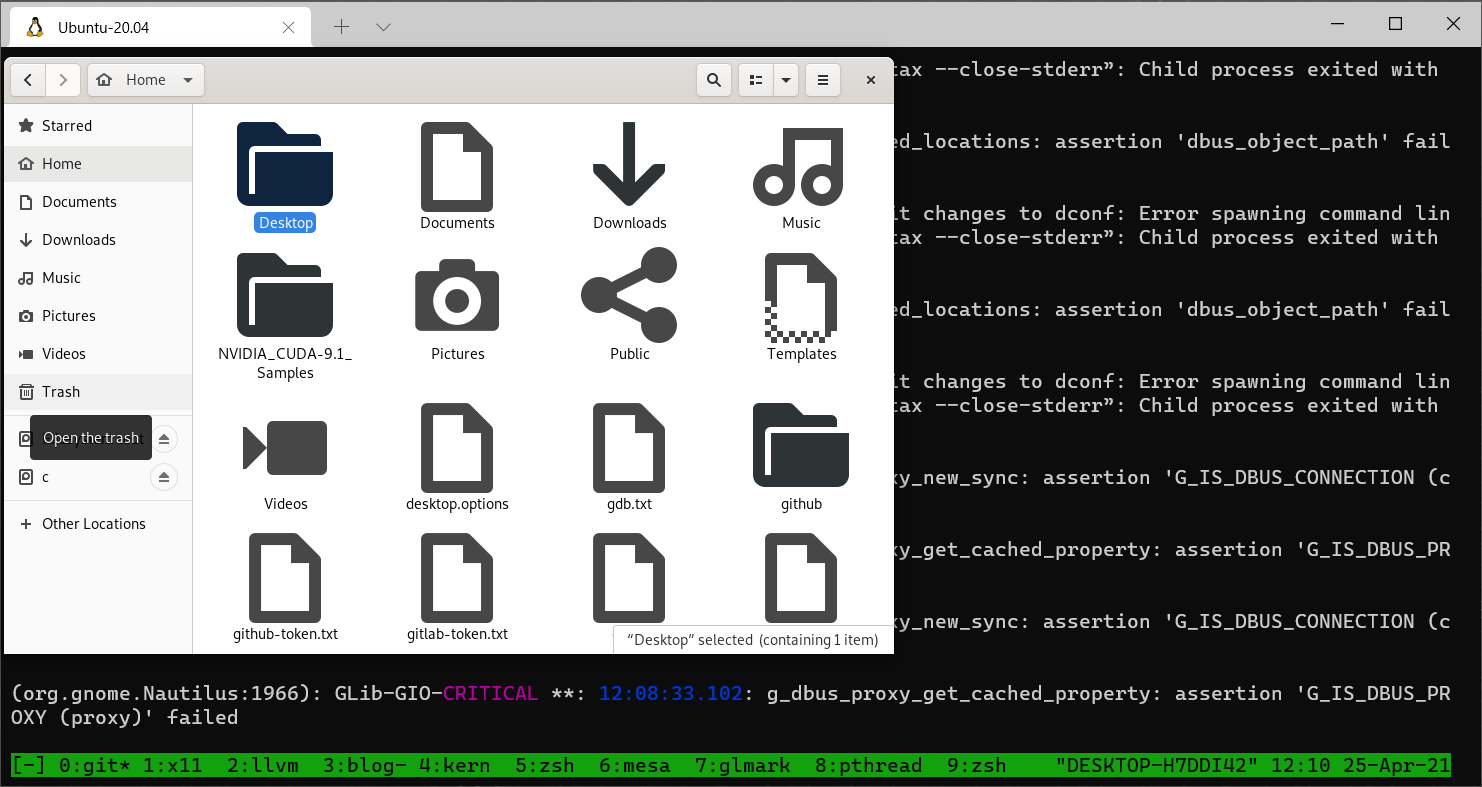Maximize the Windows Terminal window

pos(1395,24)
